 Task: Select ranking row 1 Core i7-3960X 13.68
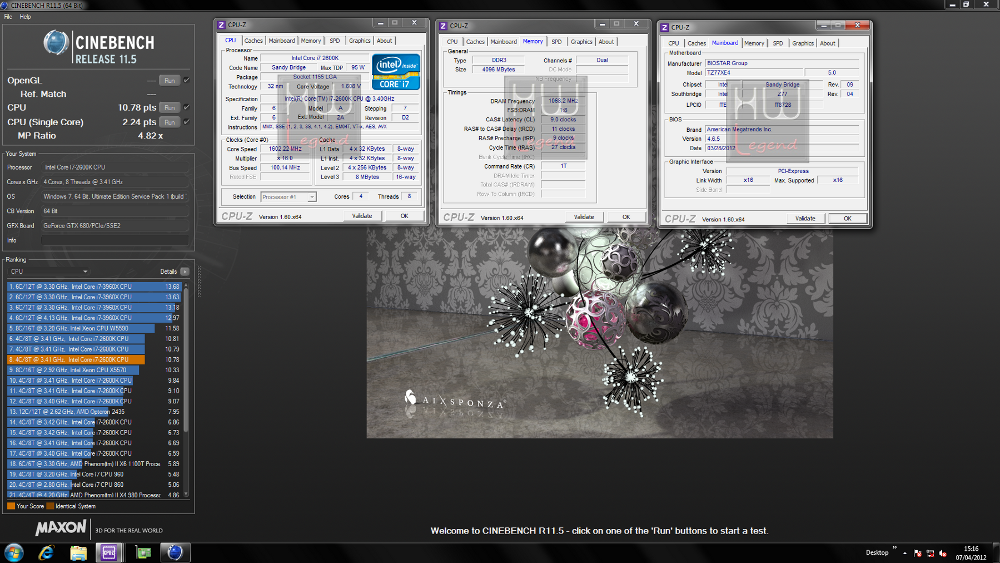pos(94,287)
